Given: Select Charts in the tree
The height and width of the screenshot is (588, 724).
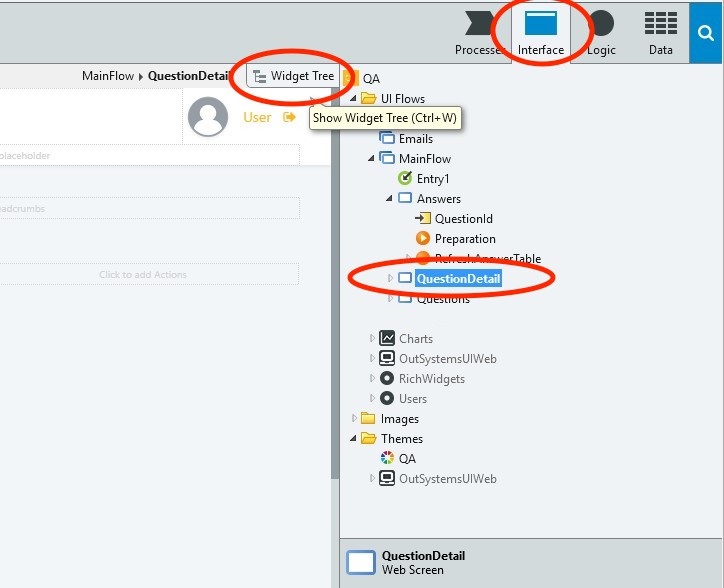Looking at the screenshot, I should click(x=416, y=339).
